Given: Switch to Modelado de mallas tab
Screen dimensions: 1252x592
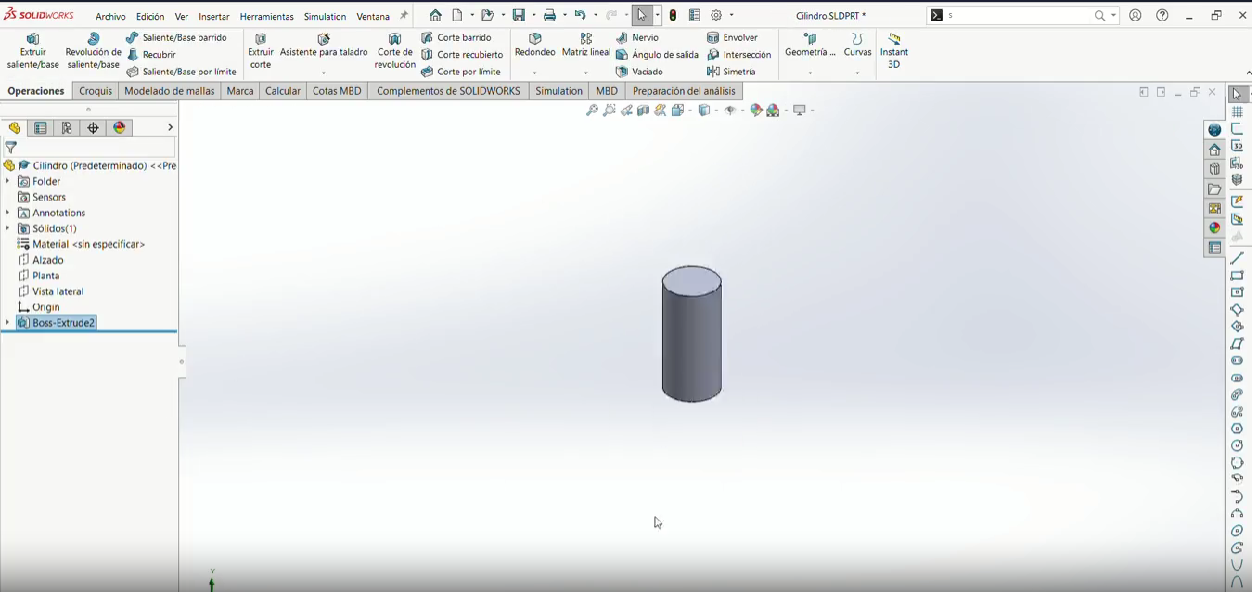Looking at the screenshot, I should pos(169,91).
